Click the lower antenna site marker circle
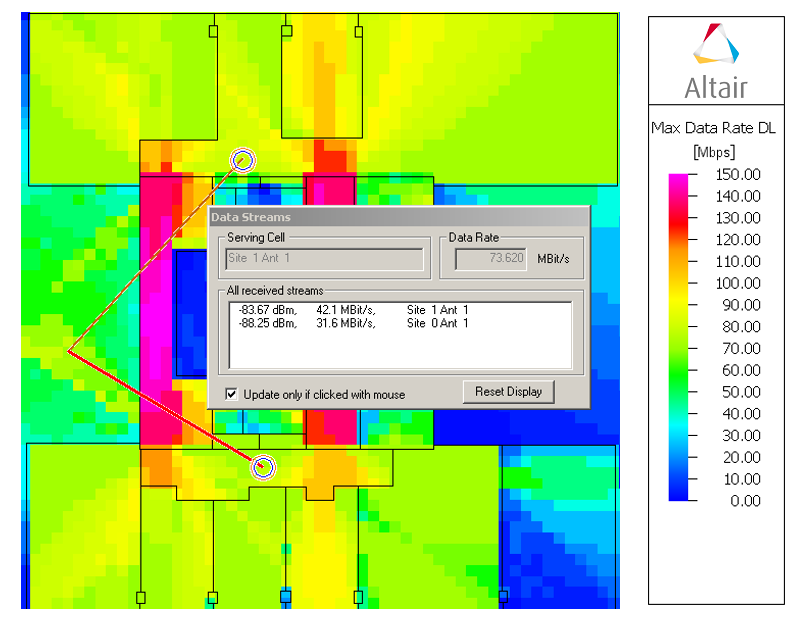The height and width of the screenshot is (619, 796). [x=263, y=466]
